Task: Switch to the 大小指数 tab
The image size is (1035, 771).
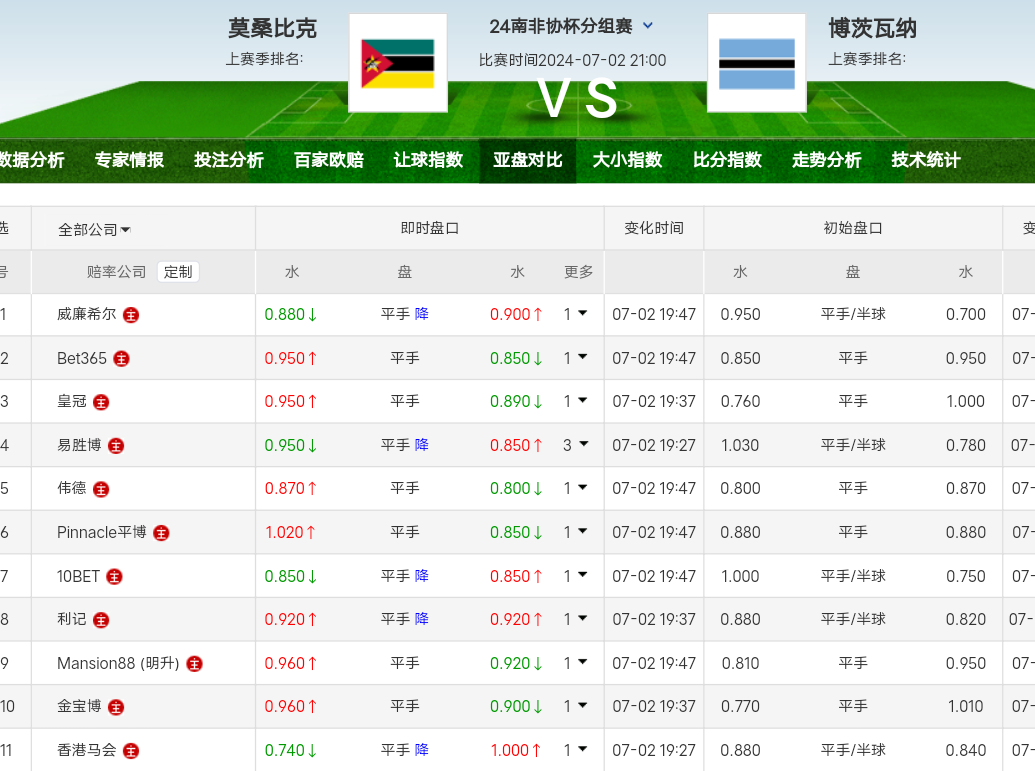Action: [627, 160]
